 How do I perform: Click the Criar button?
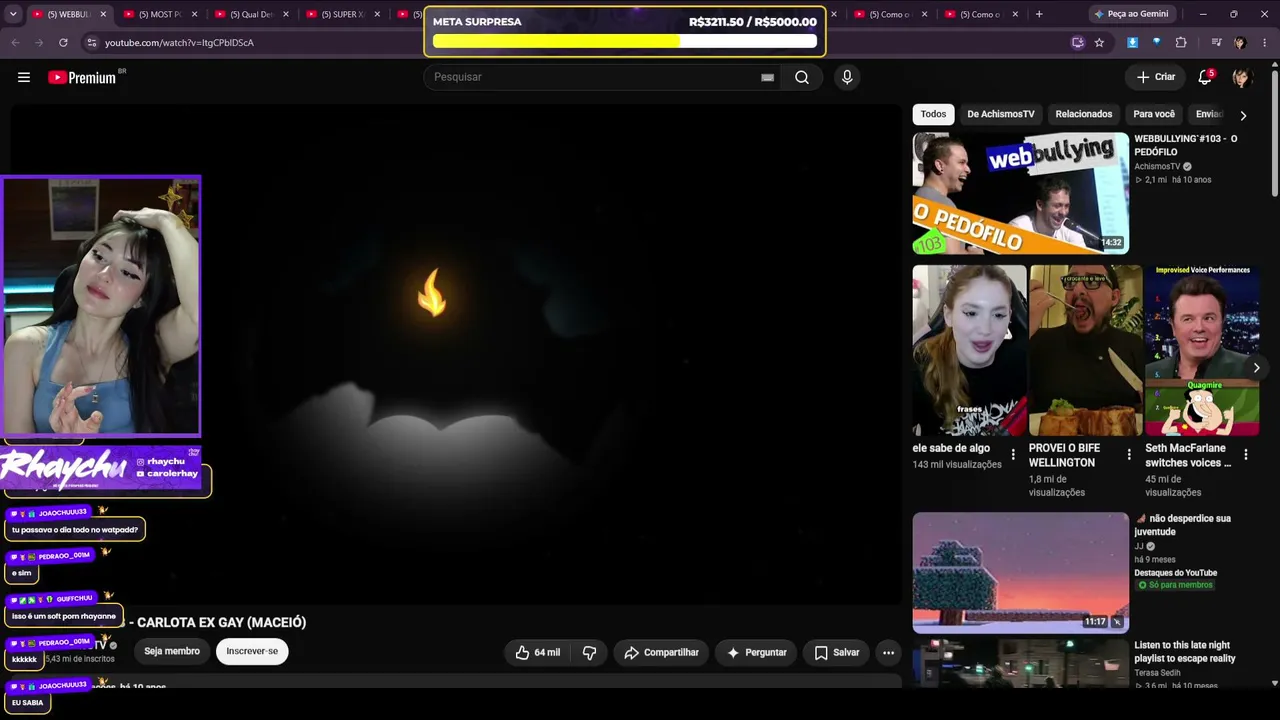(1156, 77)
